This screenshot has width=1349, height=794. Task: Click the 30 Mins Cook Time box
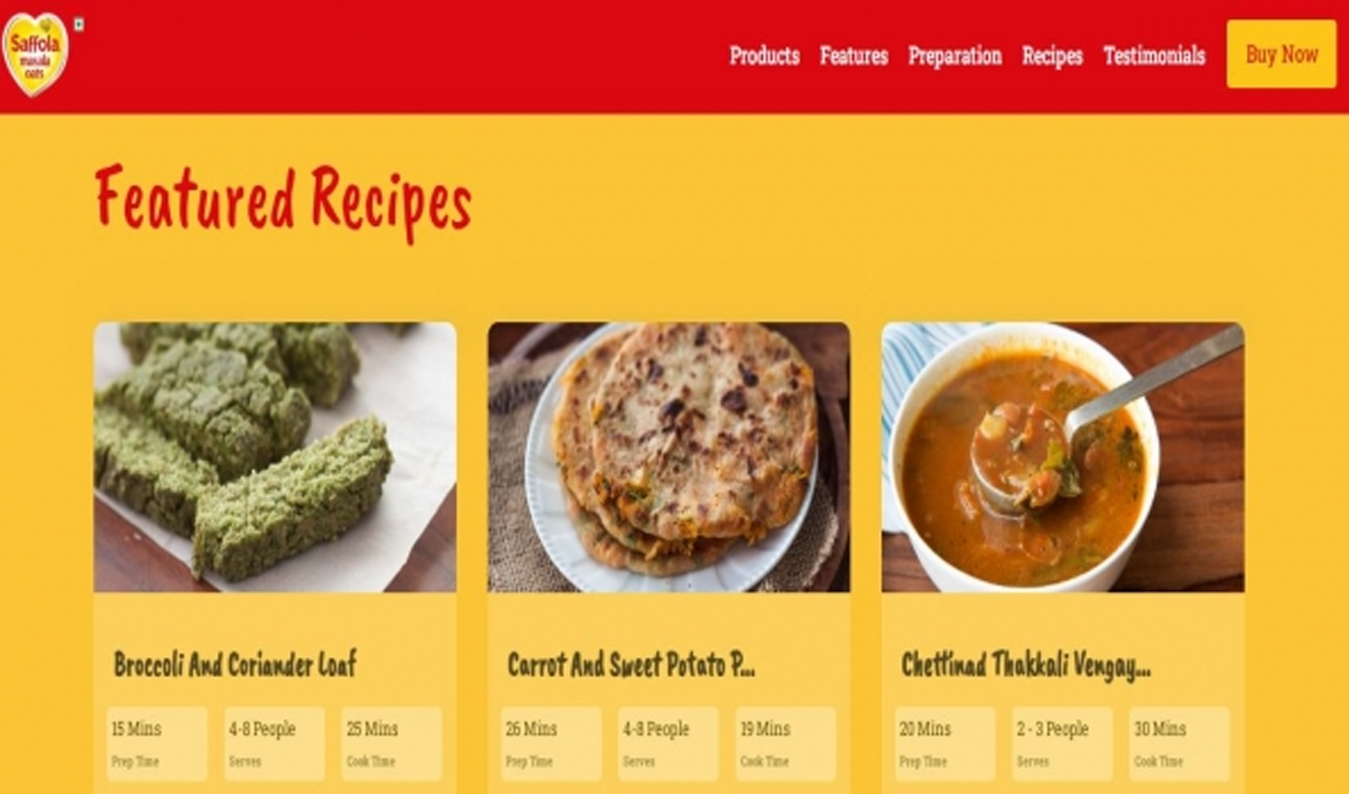pyautogui.click(x=1180, y=744)
